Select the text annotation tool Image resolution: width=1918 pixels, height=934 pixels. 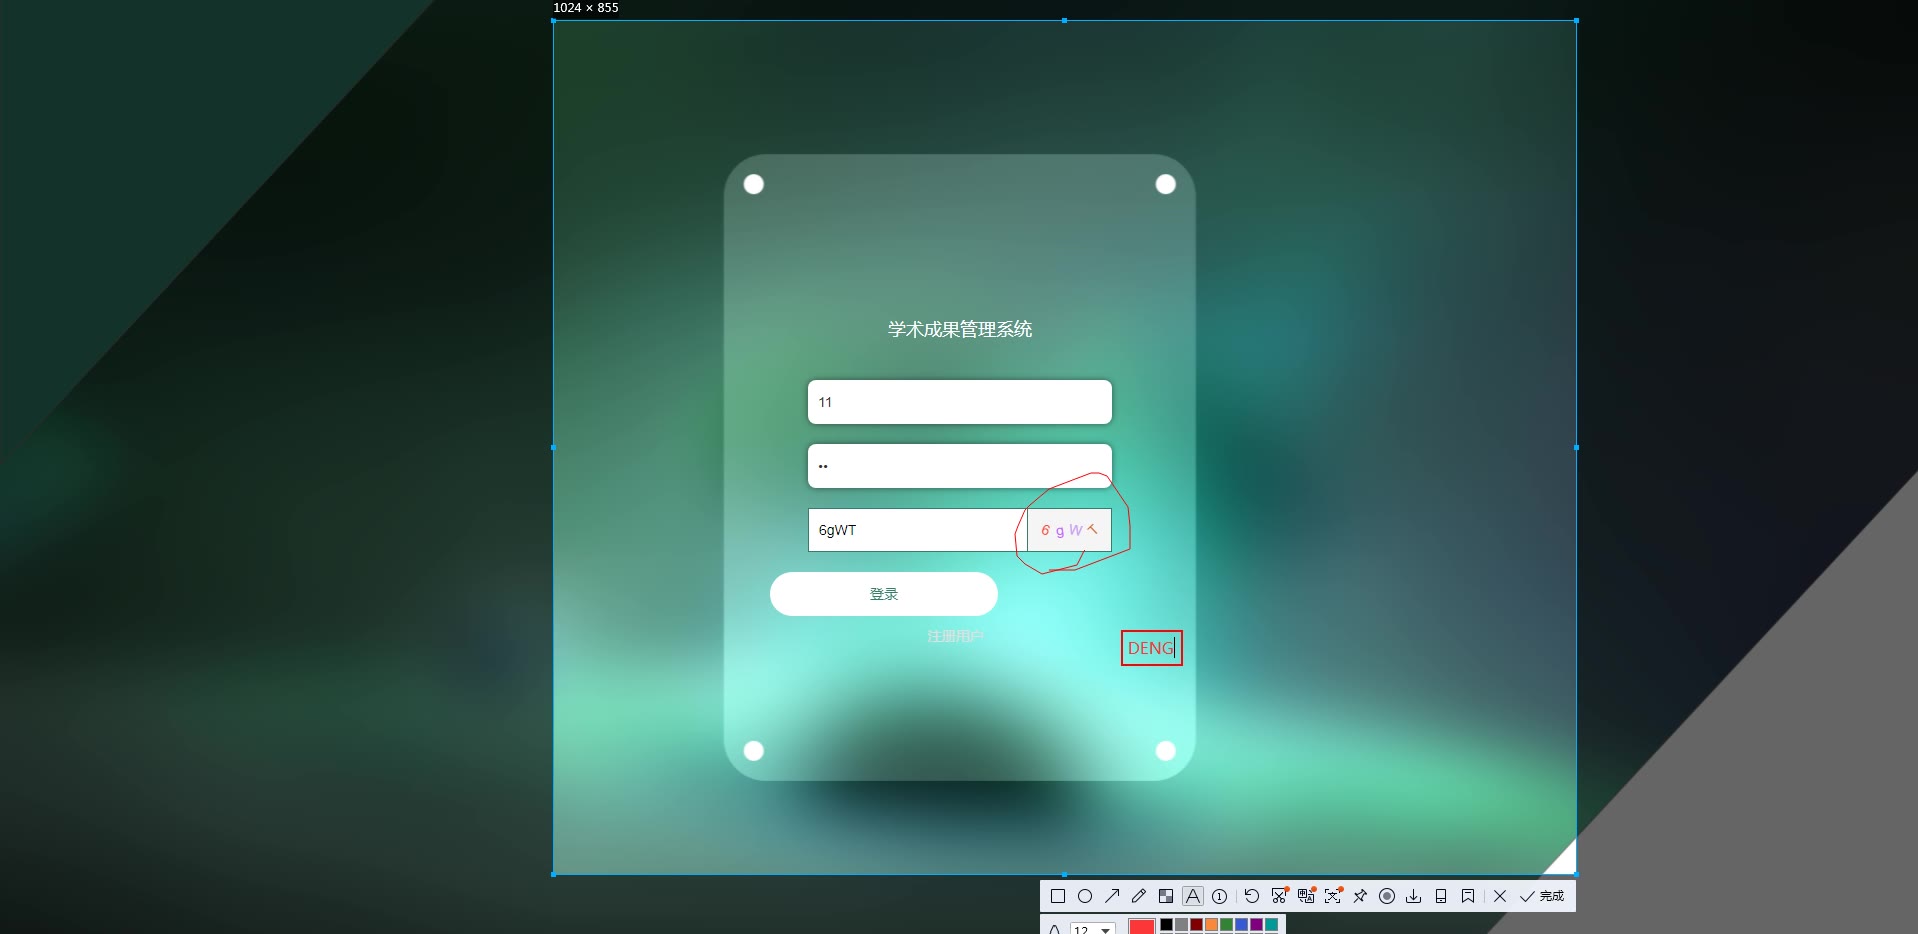[x=1193, y=896]
